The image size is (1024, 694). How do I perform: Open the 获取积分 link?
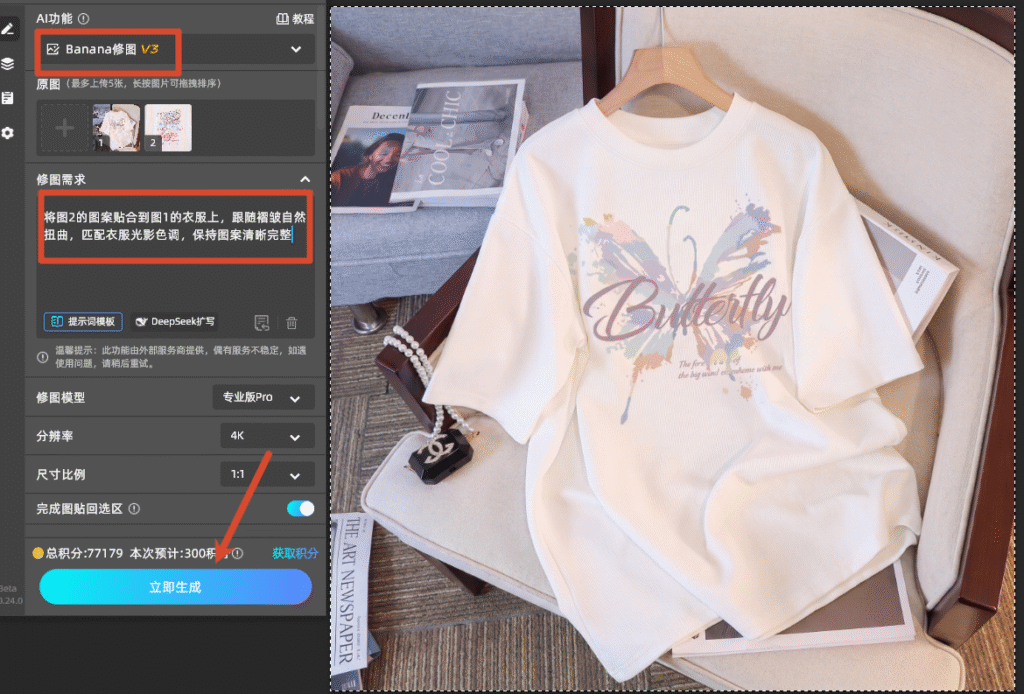coord(295,553)
